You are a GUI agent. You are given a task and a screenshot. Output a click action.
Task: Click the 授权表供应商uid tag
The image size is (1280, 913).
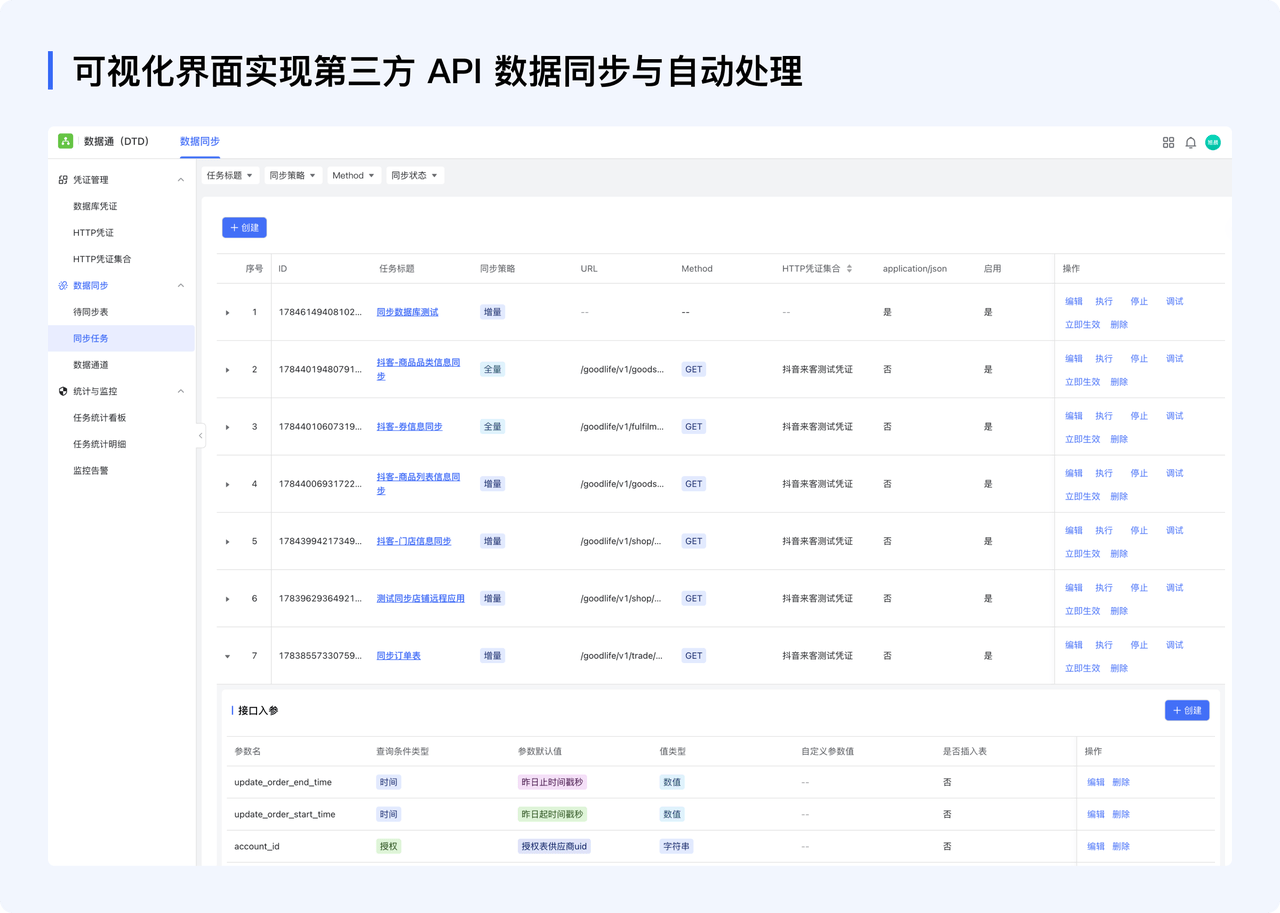tap(554, 846)
